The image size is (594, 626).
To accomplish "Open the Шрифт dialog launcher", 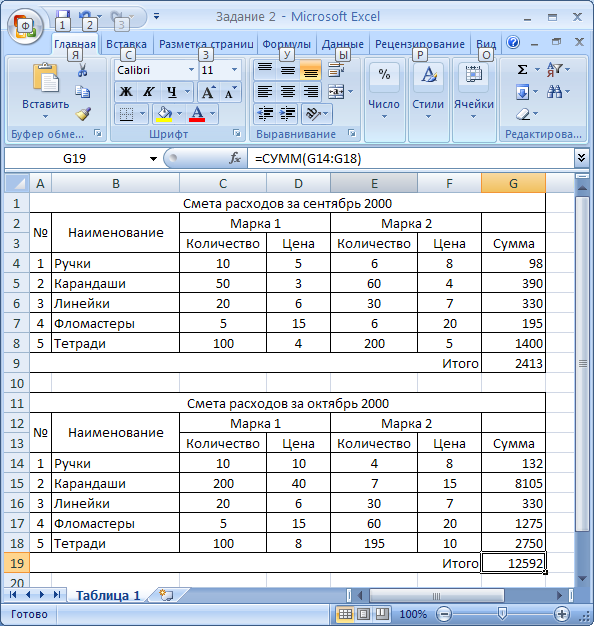I will [237, 133].
